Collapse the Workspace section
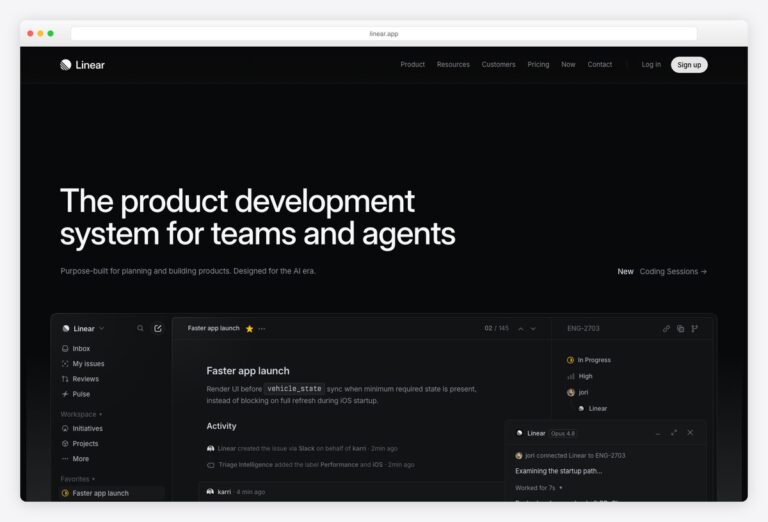The width and height of the screenshot is (768, 522). pos(81,414)
